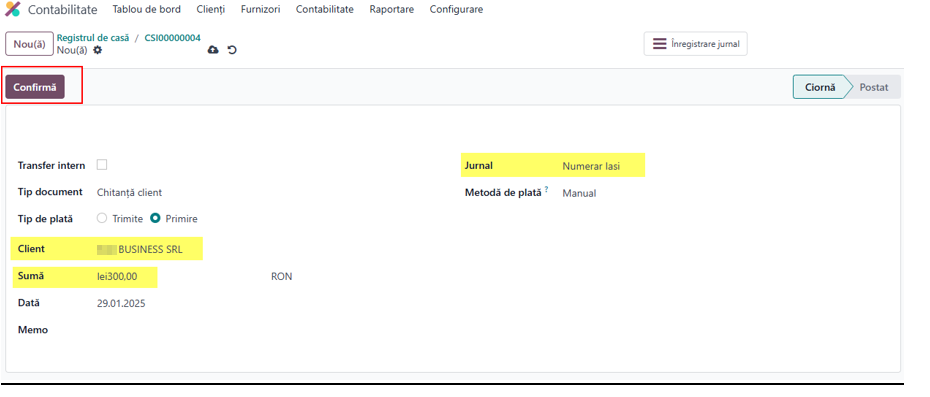Open the Client field BUSINESS SRL dropdown
This screenshot has width=930, height=397.
pos(148,250)
